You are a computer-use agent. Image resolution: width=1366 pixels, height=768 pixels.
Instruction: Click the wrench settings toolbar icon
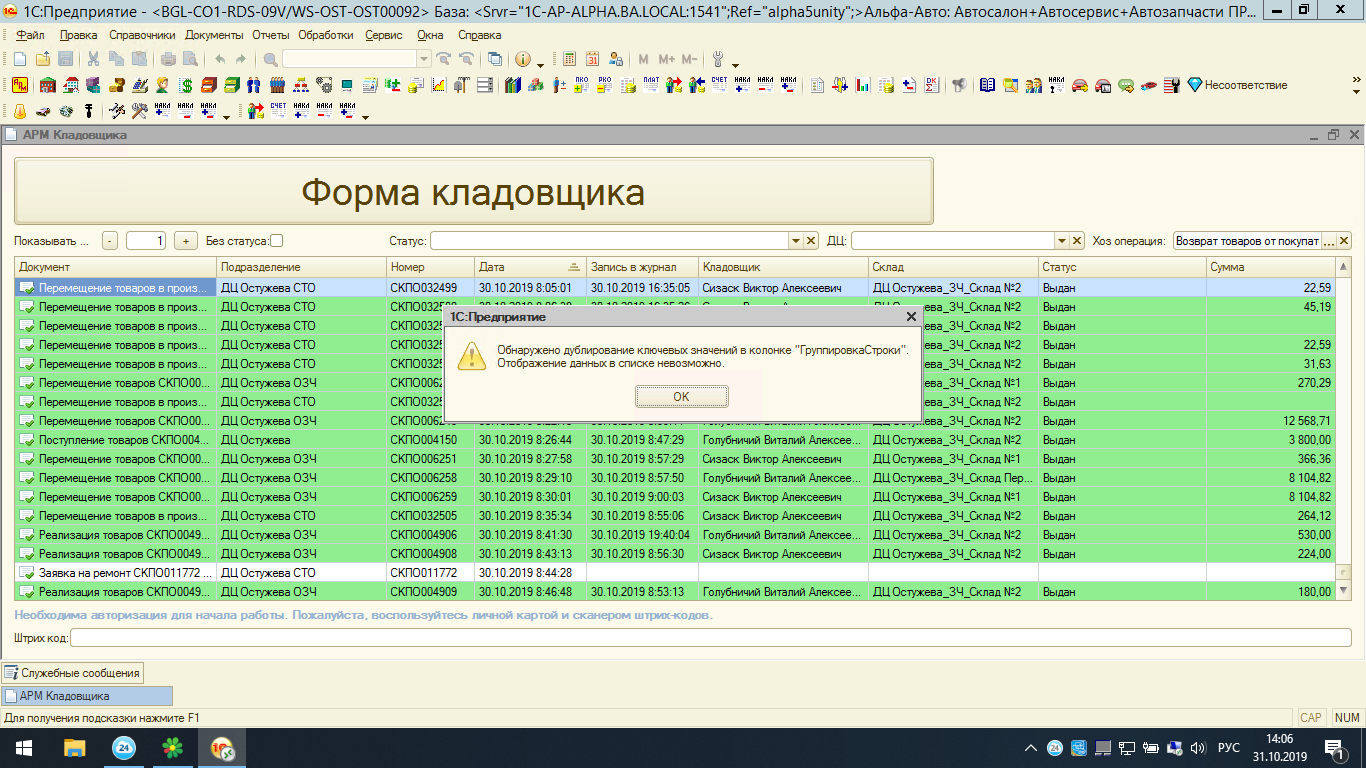tap(717, 60)
